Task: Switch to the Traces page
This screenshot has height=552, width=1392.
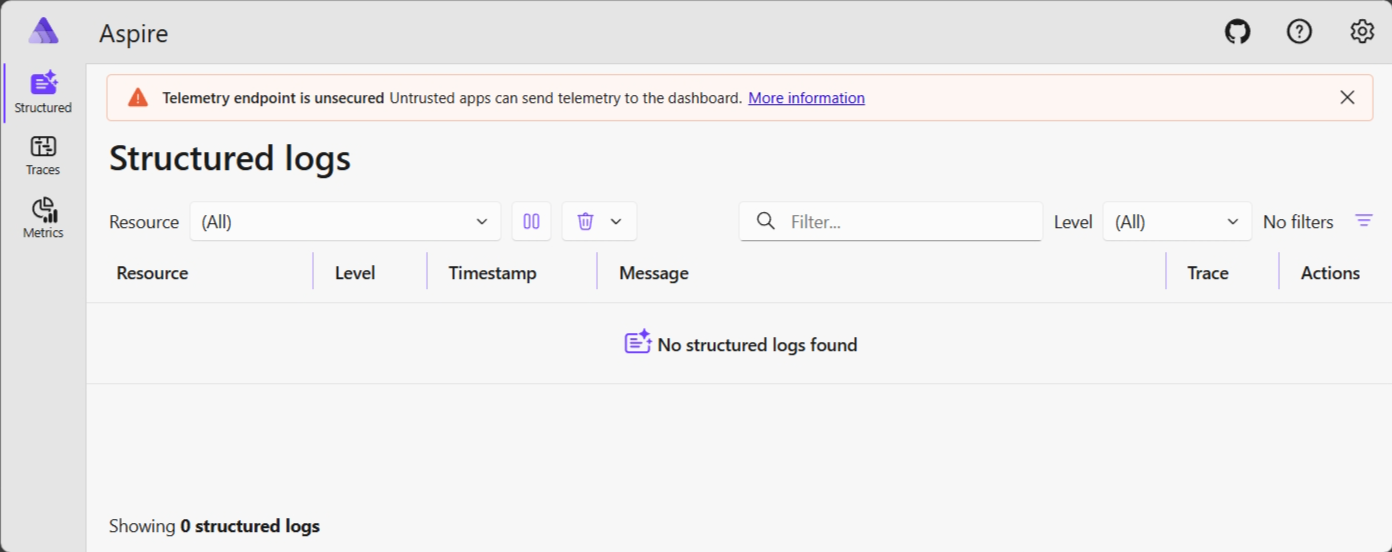Action: click(x=43, y=156)
